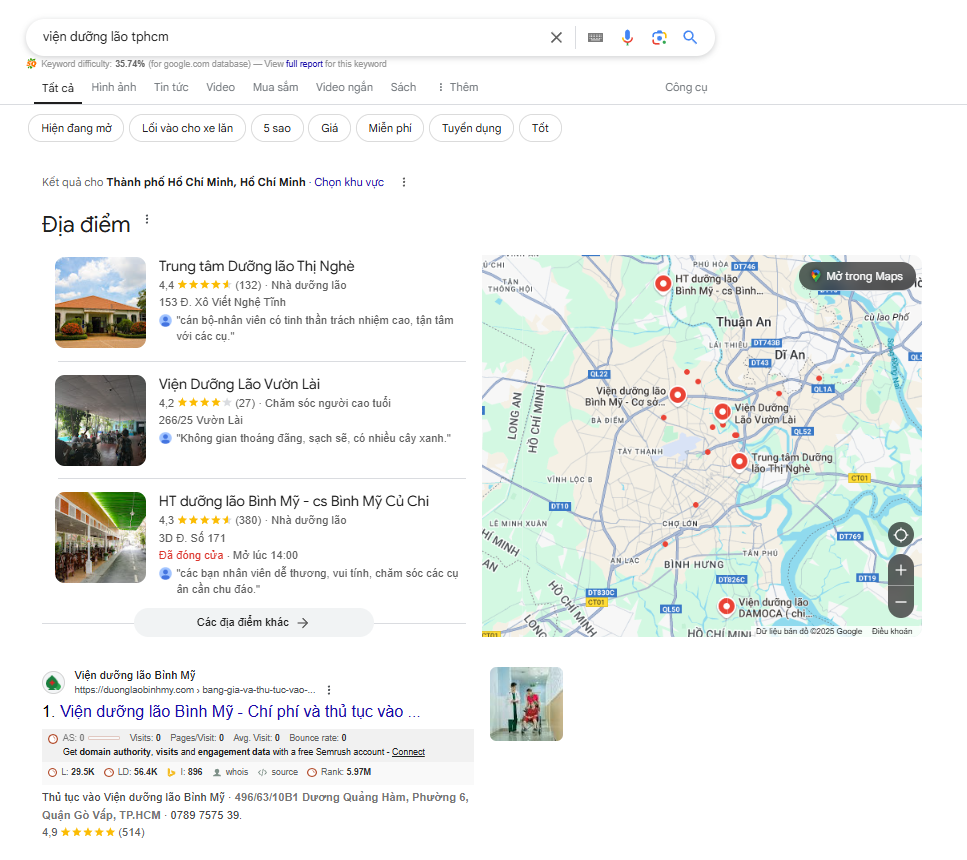Switch to the Tất cả tab
967x860 pixels.
58,88
